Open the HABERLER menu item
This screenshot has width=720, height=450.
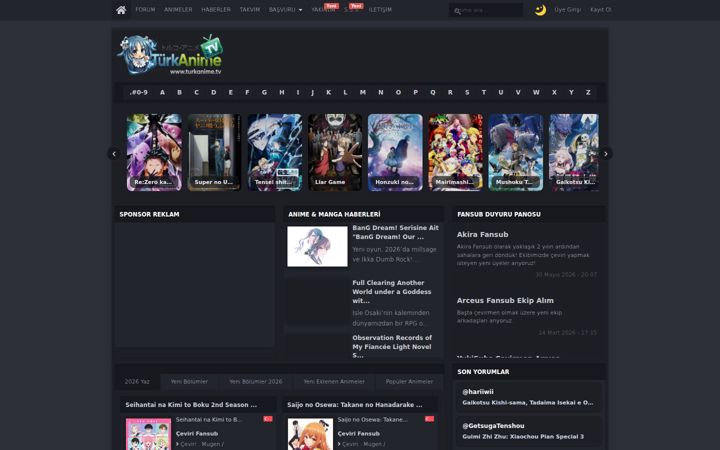pyautogui.click(x=216, y=10)
